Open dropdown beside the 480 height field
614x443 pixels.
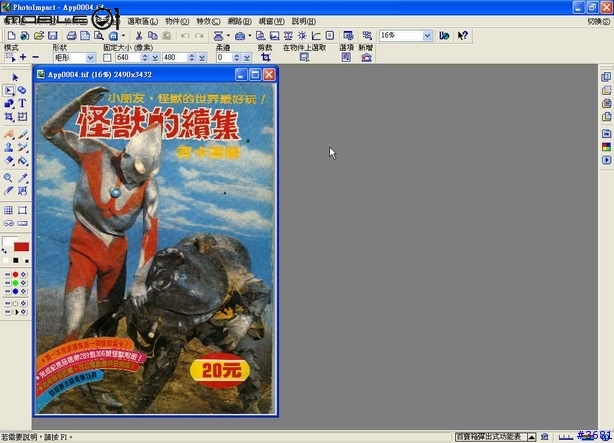(x=202, y=58)
